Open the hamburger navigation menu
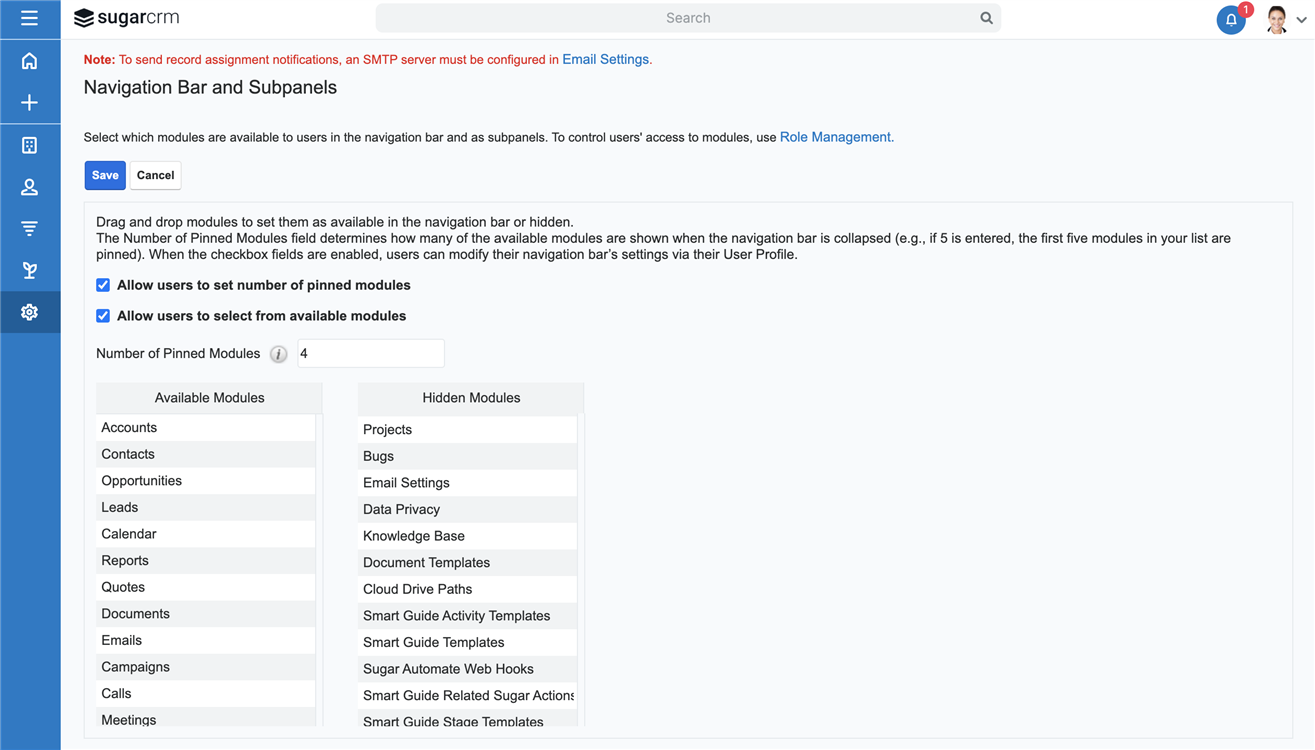 (x=29, y=18)
